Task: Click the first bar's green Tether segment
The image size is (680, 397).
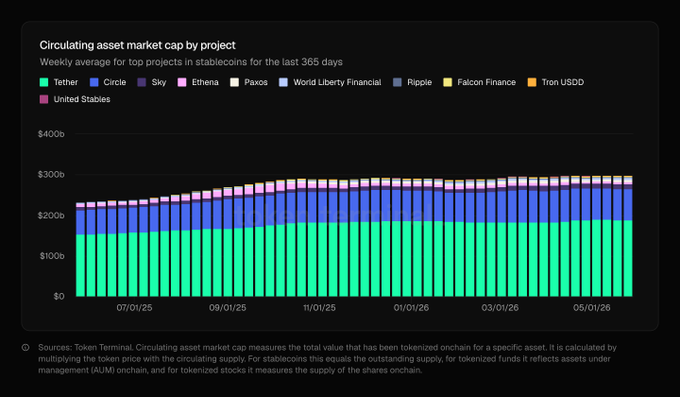Action: pos(81,266)
